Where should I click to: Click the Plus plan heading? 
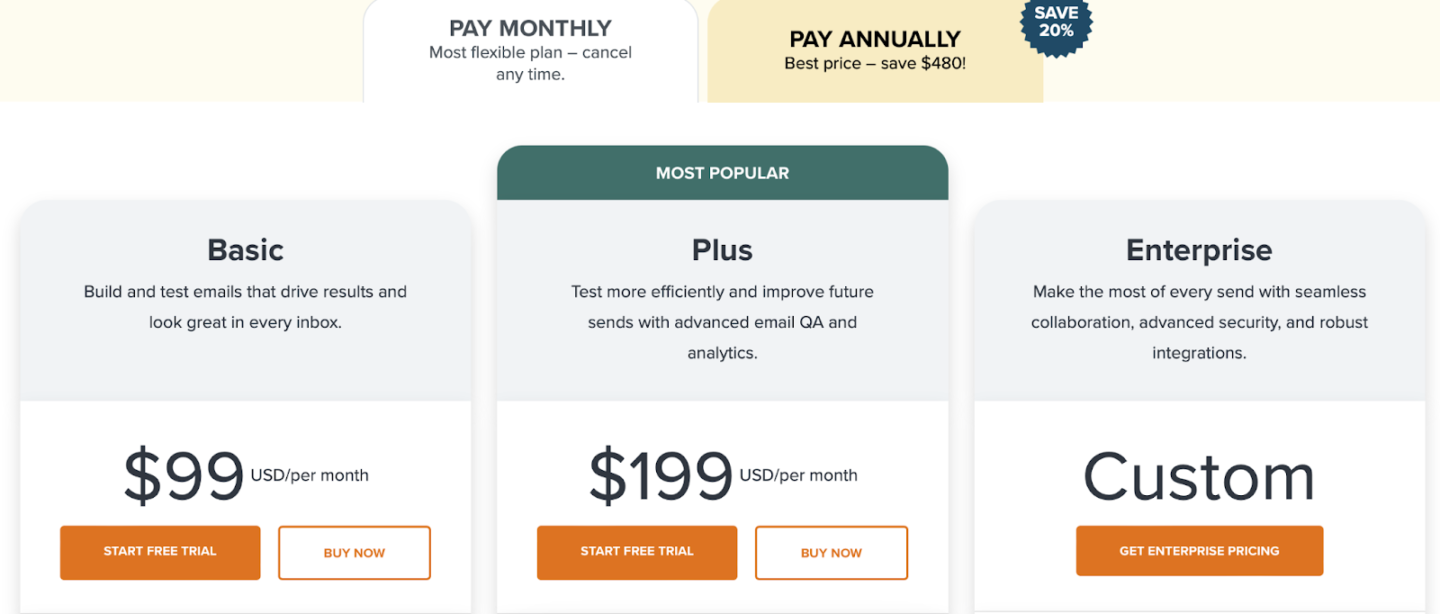click(x=722, y=250)
